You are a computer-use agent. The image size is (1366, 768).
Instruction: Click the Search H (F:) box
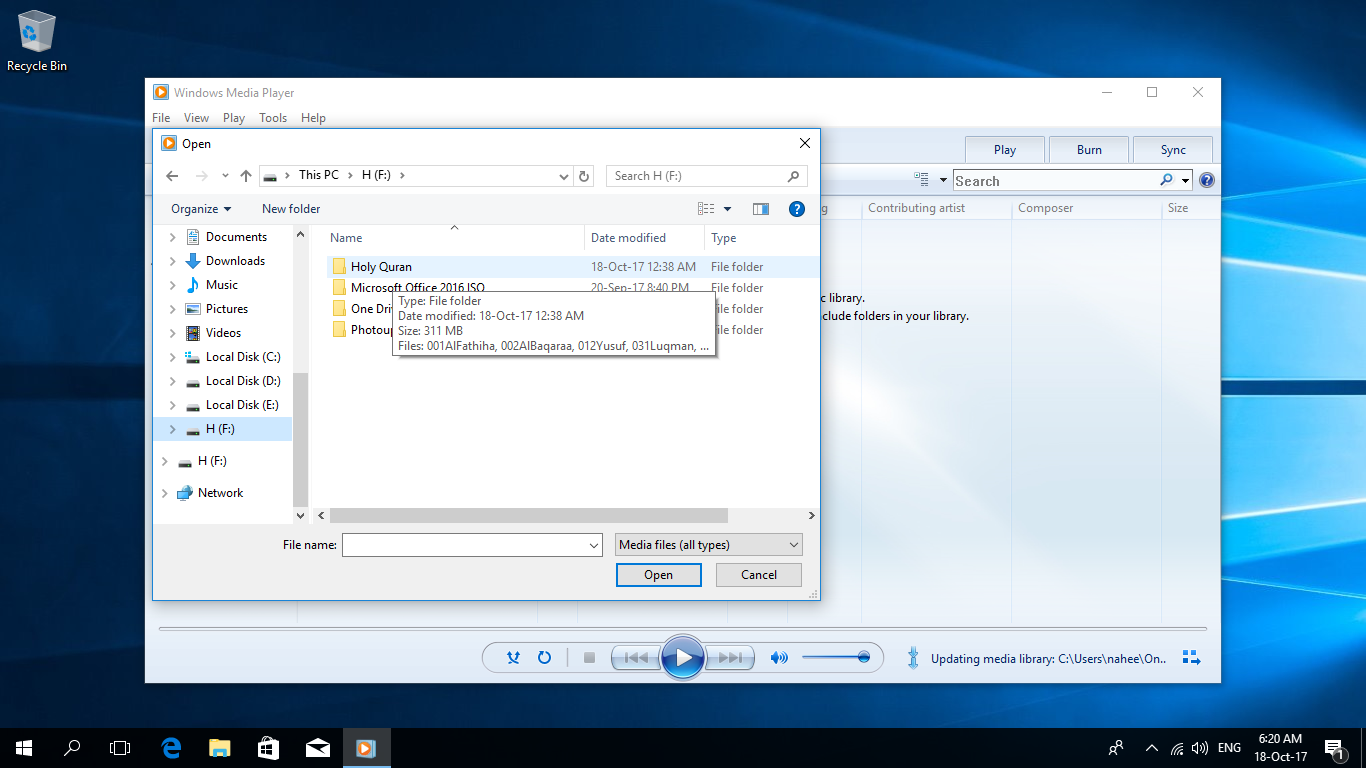point(706,176)
